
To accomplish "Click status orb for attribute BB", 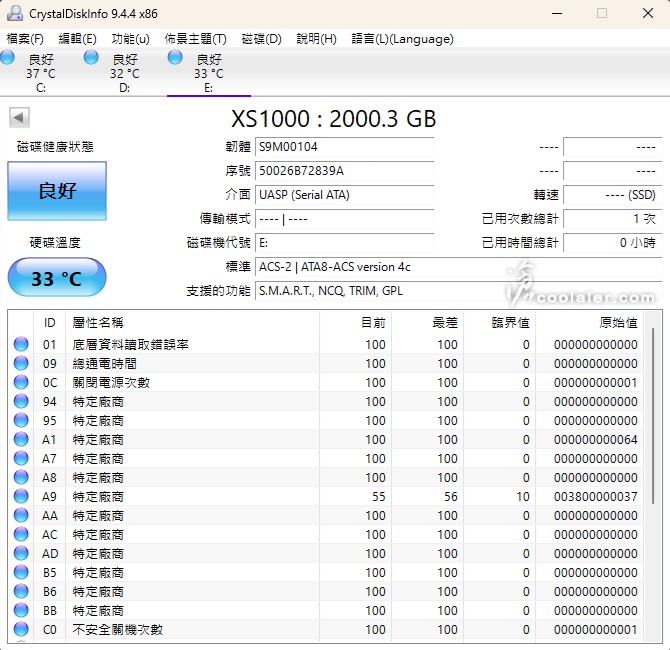I will [21, 610].
